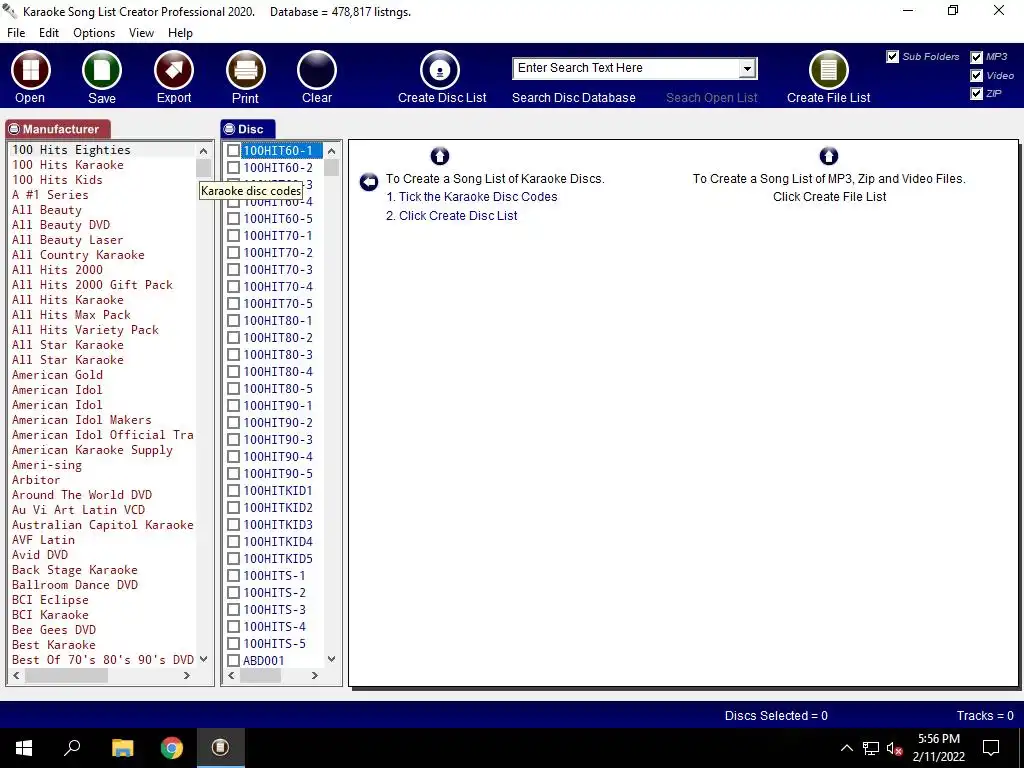This screenshot has height=768, width=1024.
Task: Toggle the Video checkbox
Action: coord(976,76)
